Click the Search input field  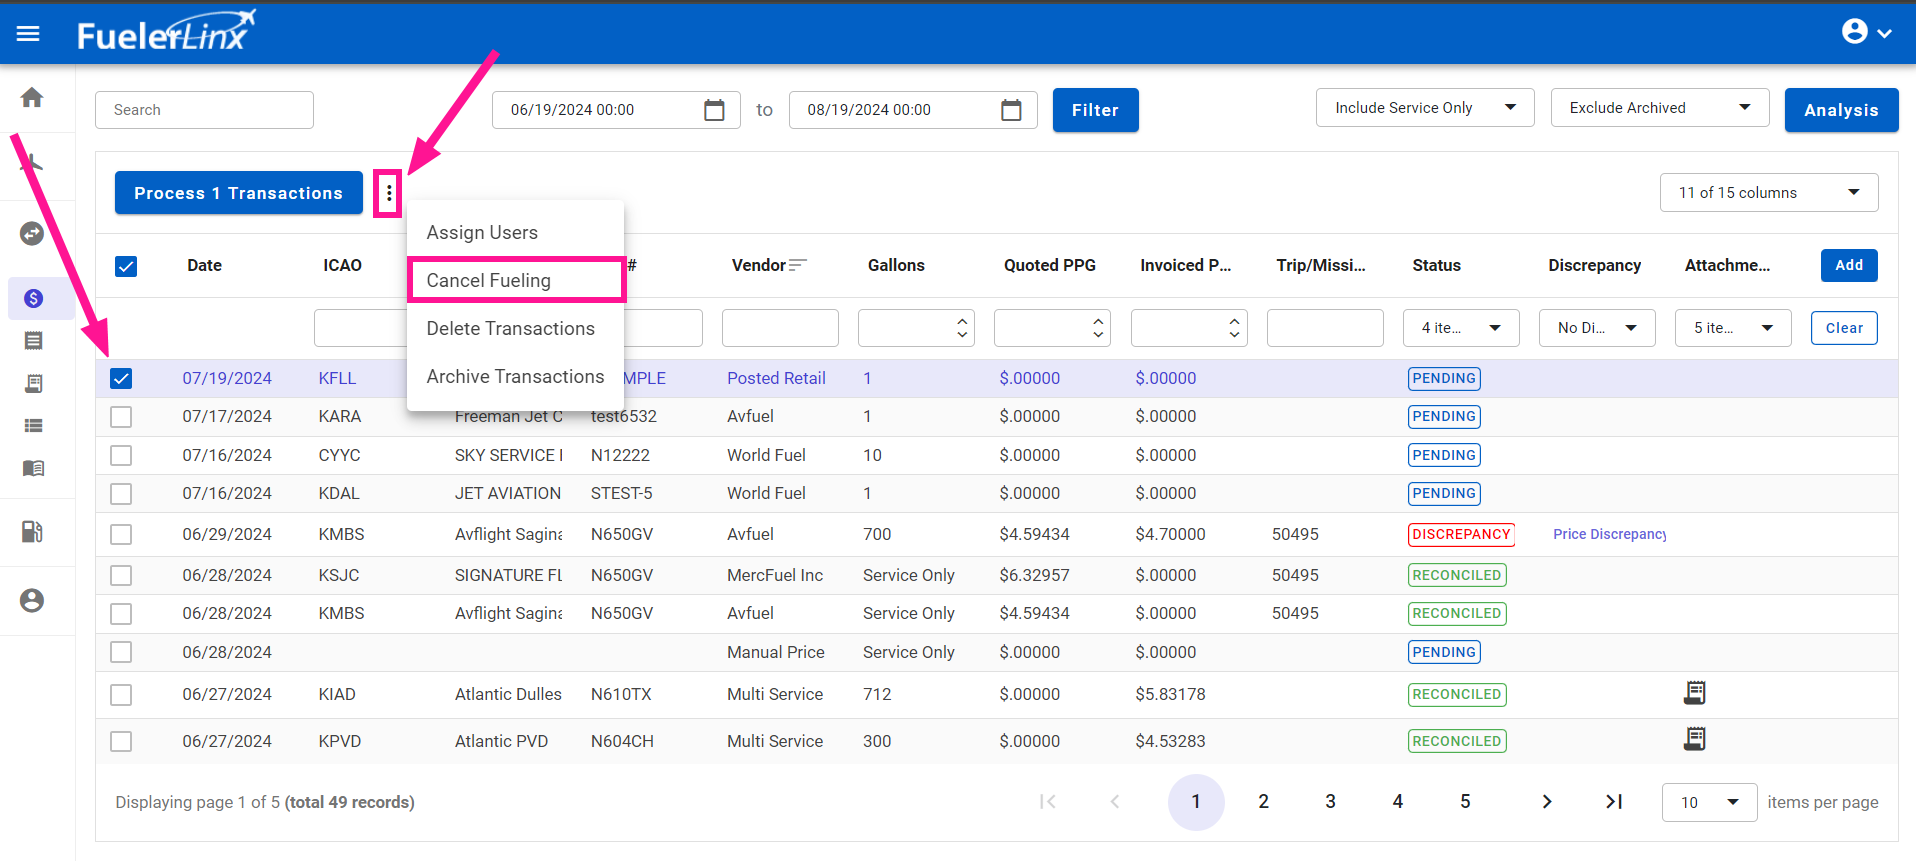click(204, 110)
